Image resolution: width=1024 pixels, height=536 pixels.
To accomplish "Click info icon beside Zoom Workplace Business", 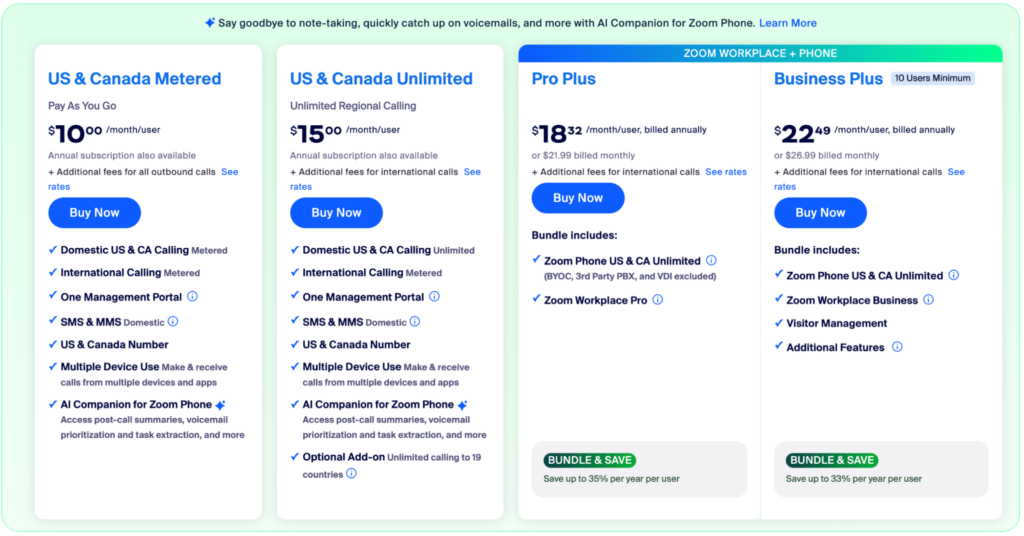I will (x=928, y=300).
